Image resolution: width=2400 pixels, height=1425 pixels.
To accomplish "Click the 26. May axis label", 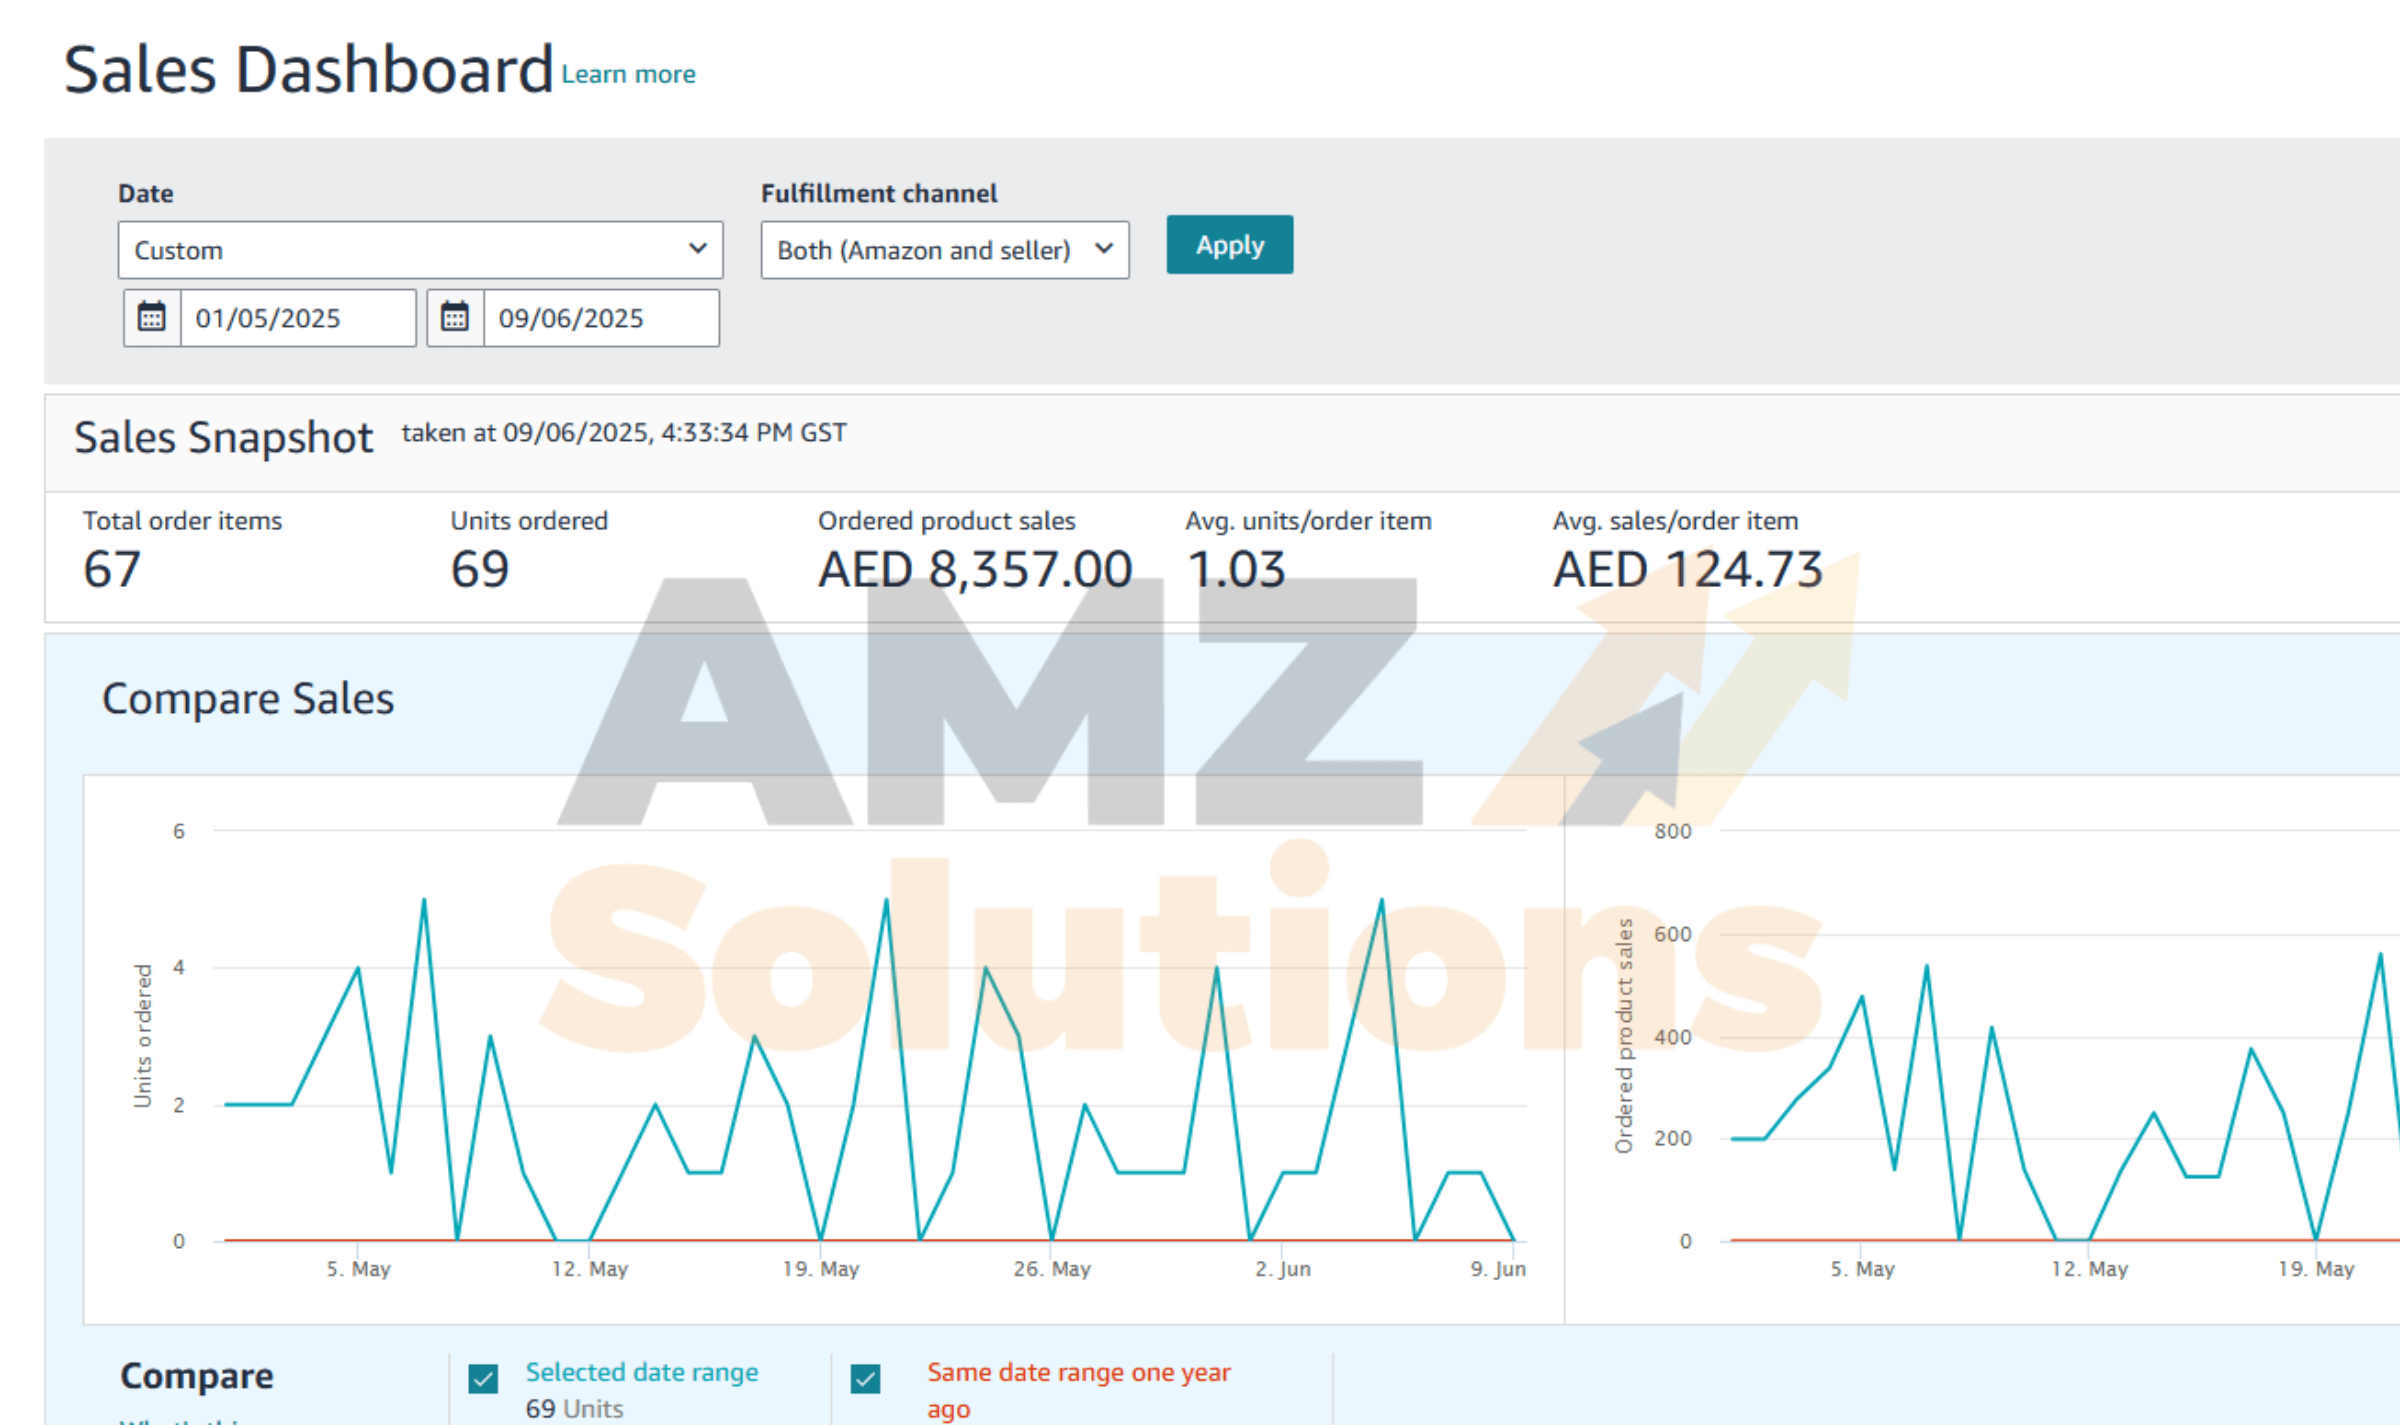I will point(1051,1268).
